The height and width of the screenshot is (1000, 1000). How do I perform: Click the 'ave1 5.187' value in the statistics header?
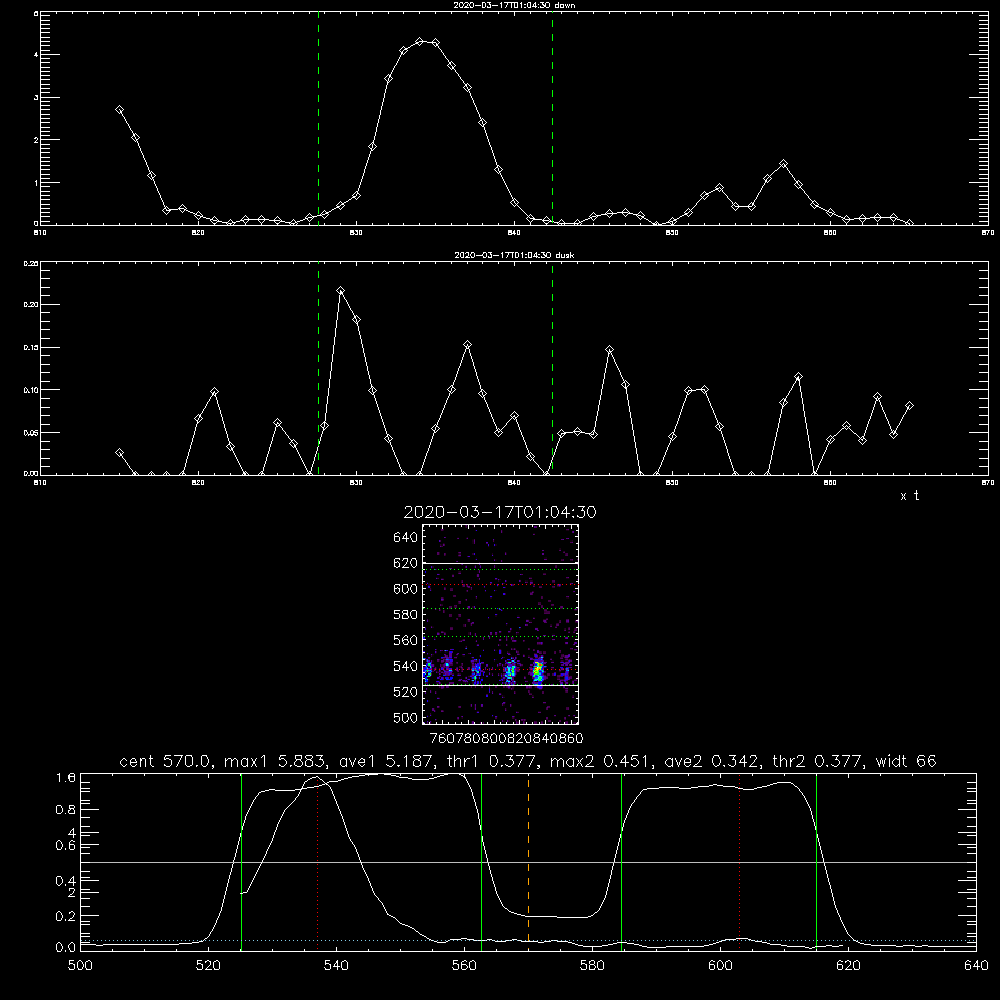click(390, 761)
